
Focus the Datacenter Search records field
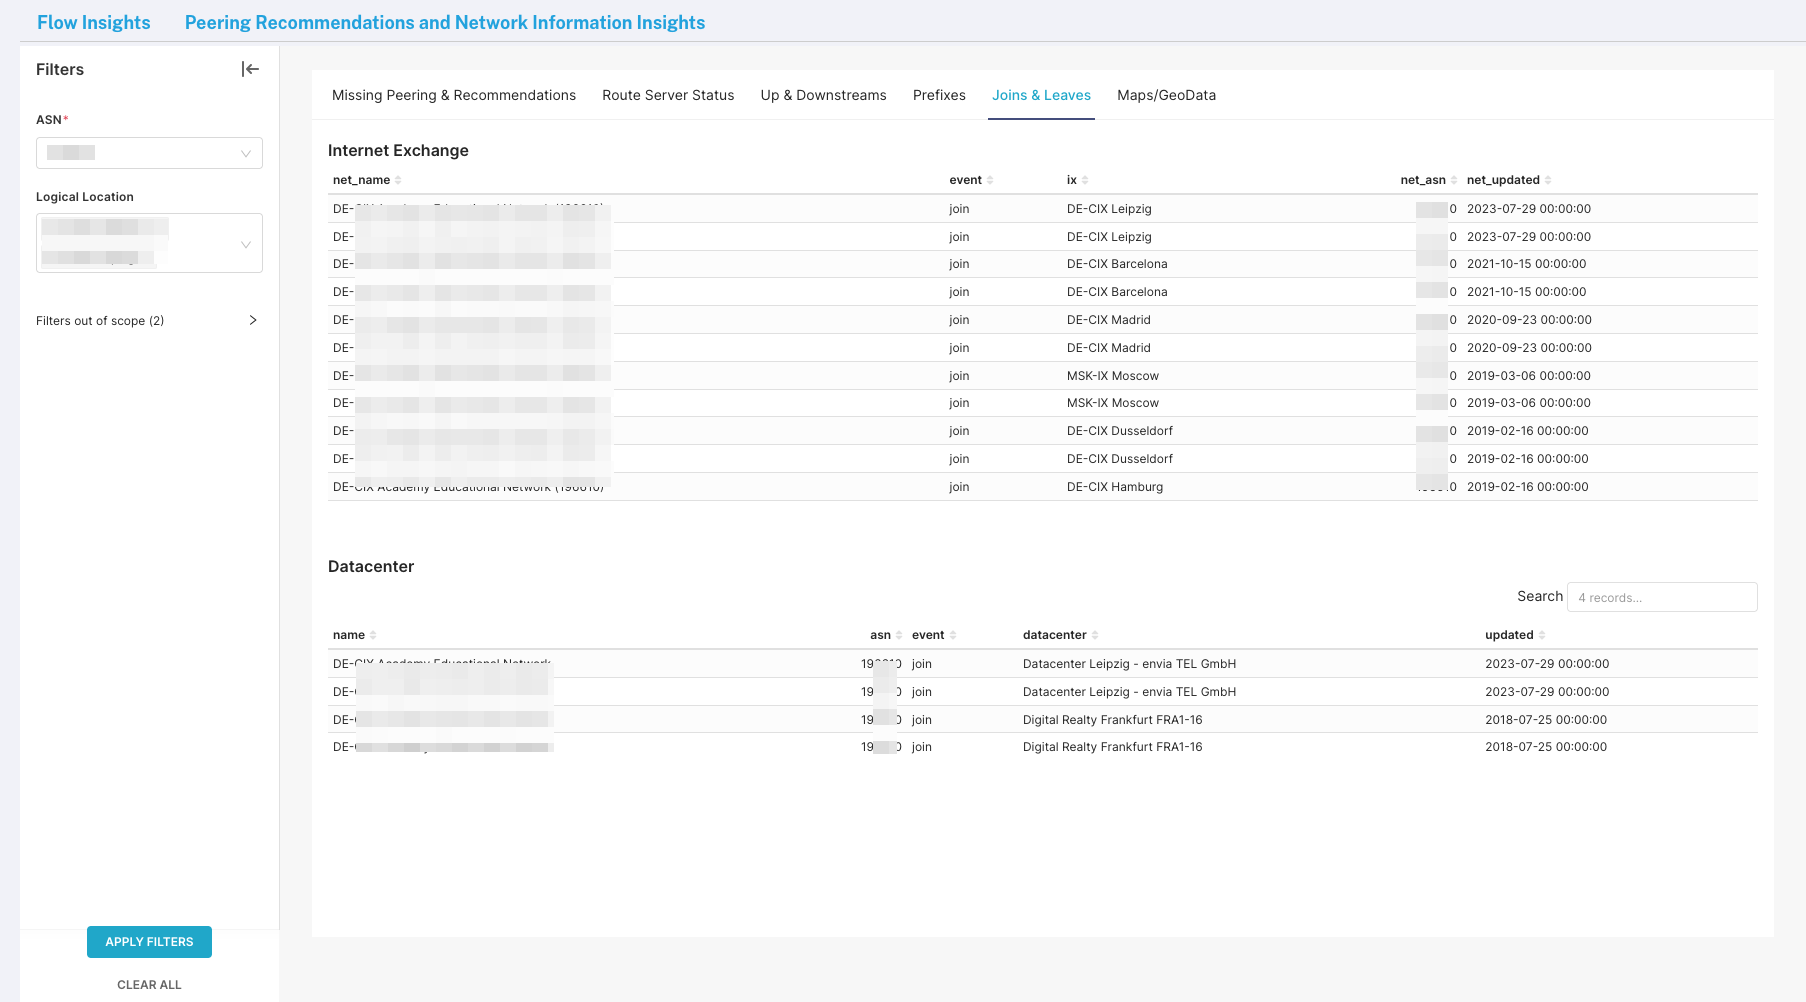(x=1662, y=597)
